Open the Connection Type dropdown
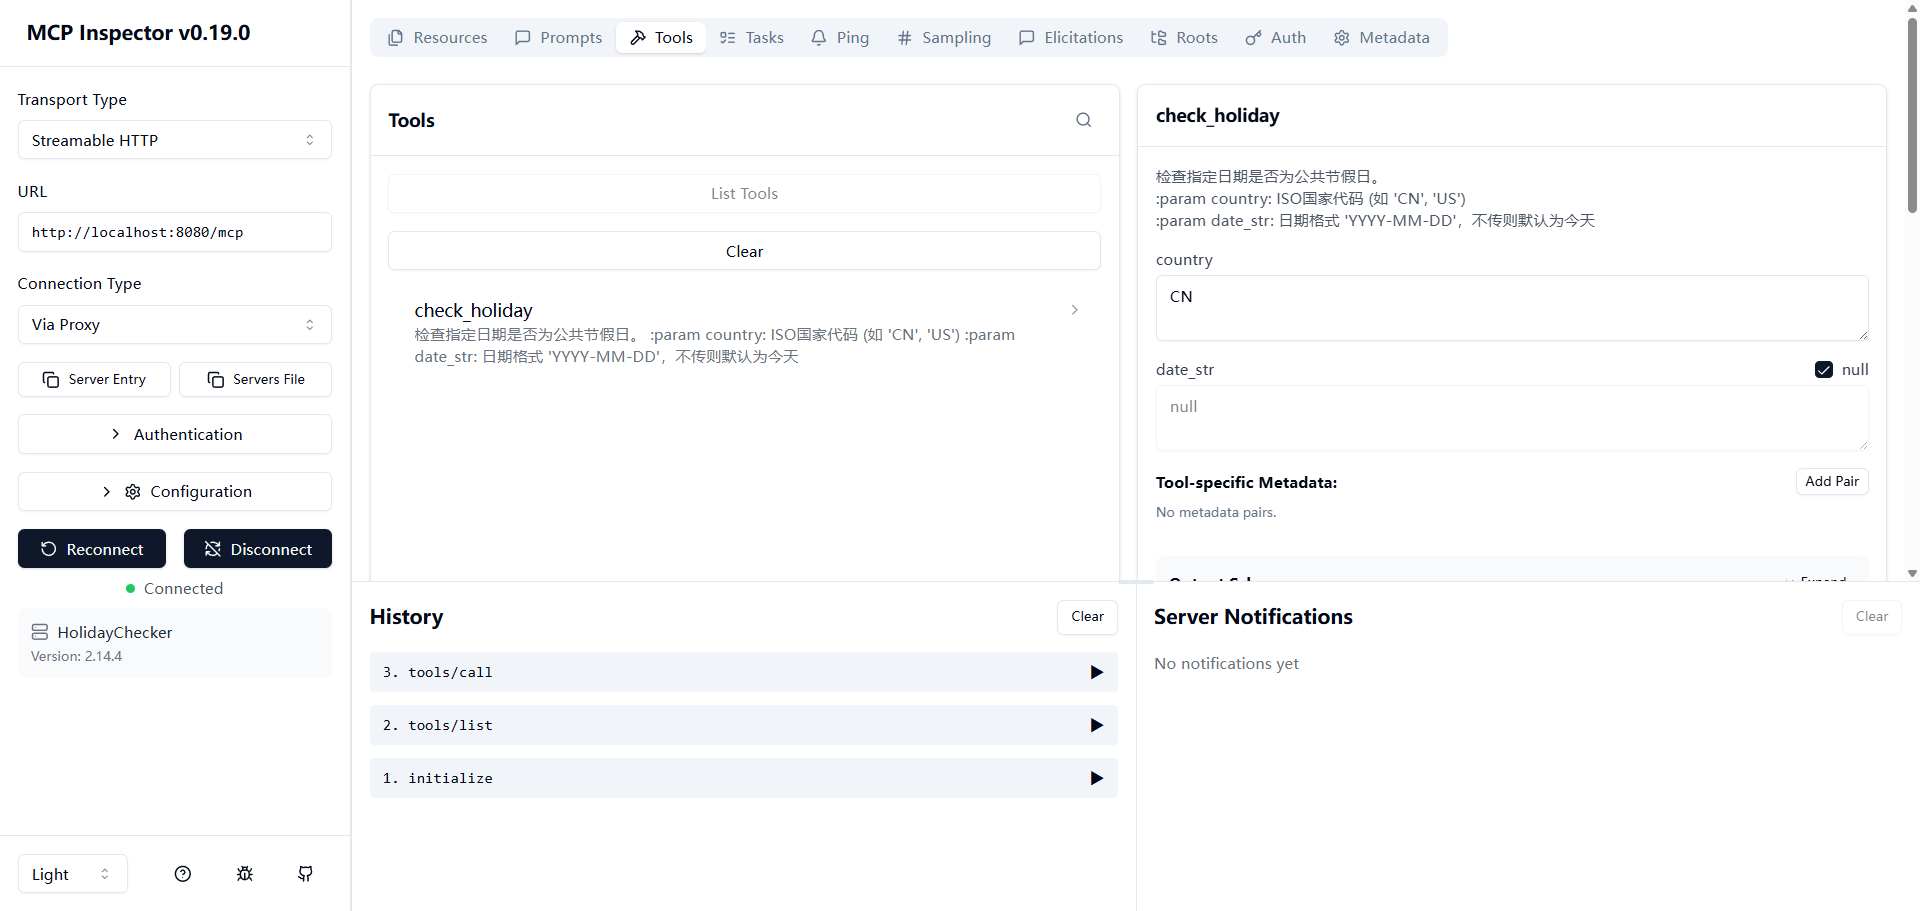Screen dimensions: 1920x911 (175, 325)
